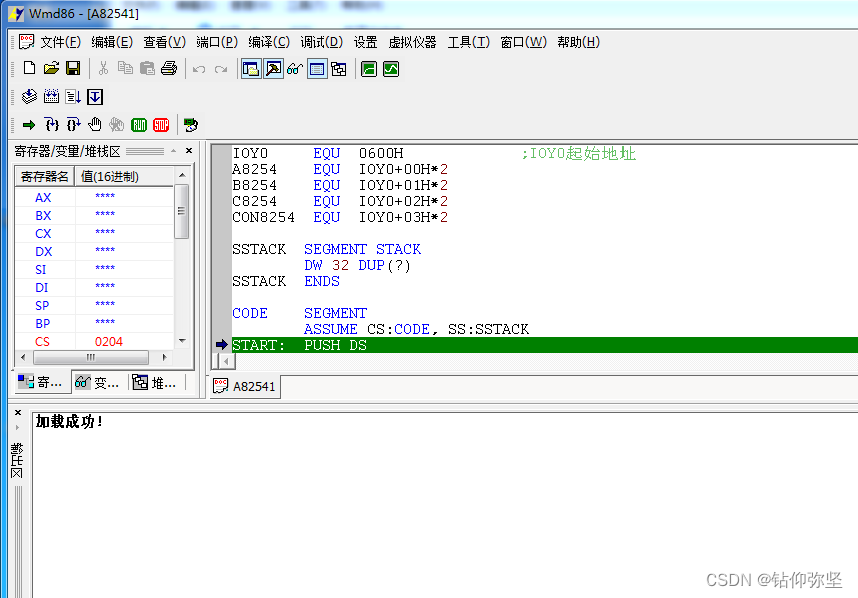The image size is (858, 598).
Task: Open the green oscilloscope step-curve icon
Action: (x=369, y=69)
